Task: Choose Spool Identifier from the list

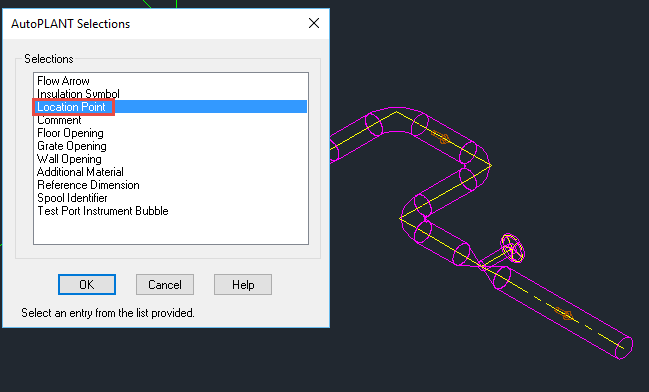Action: pyautogui.click(x=72, y=198)
